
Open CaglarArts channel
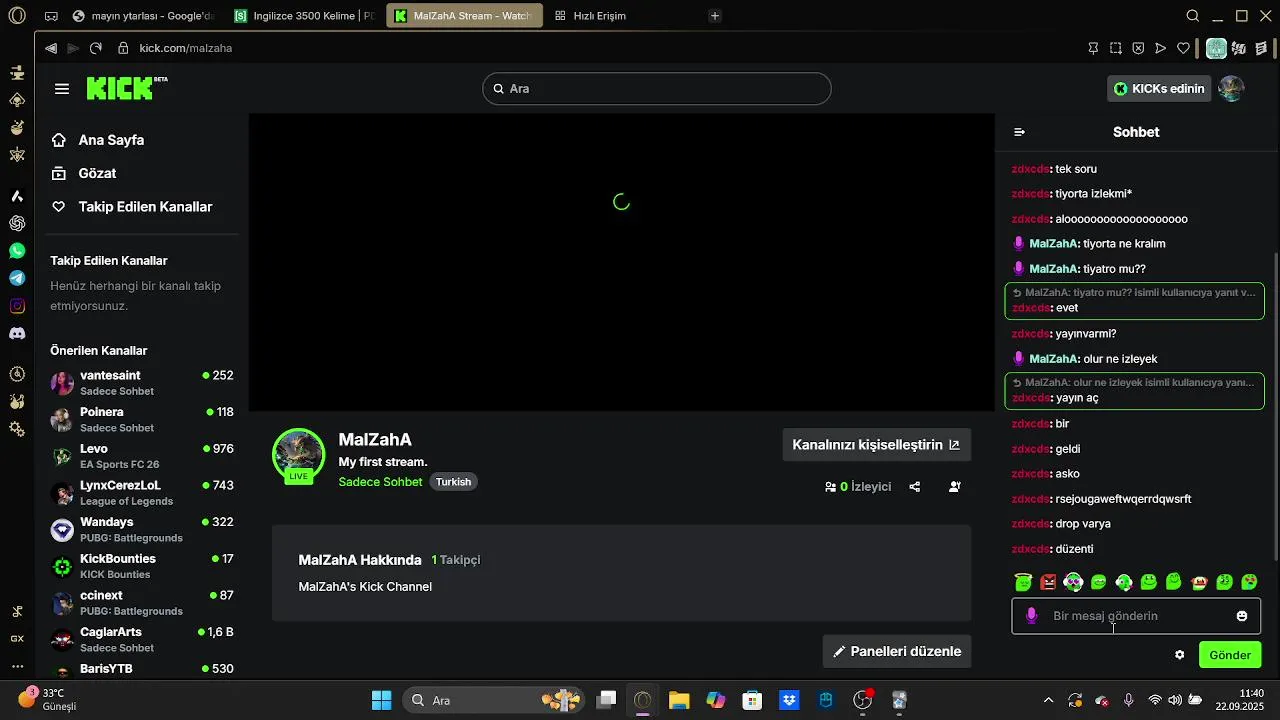click(142, 639)
